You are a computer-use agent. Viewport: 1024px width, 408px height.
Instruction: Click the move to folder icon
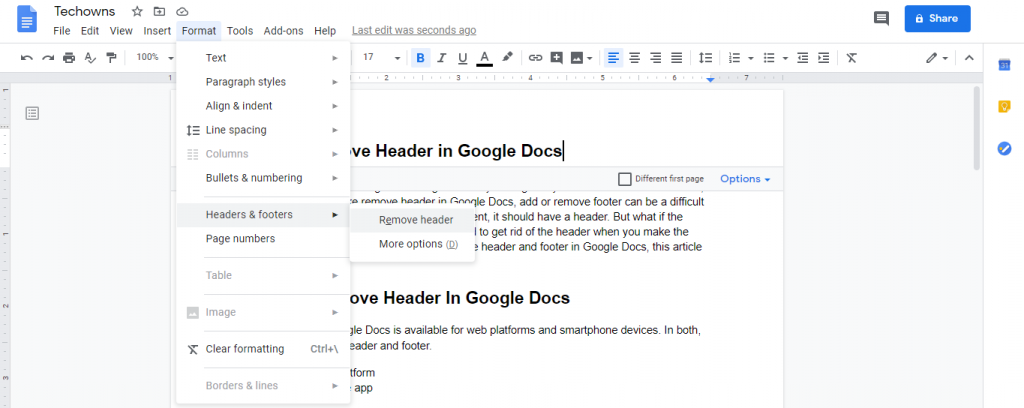159,11
